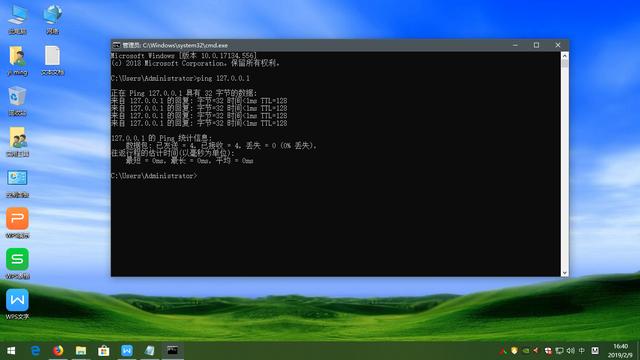Screen dimensions: 640x360
Task: Open the Action Center notification icon
Action: tap(595, 351)
